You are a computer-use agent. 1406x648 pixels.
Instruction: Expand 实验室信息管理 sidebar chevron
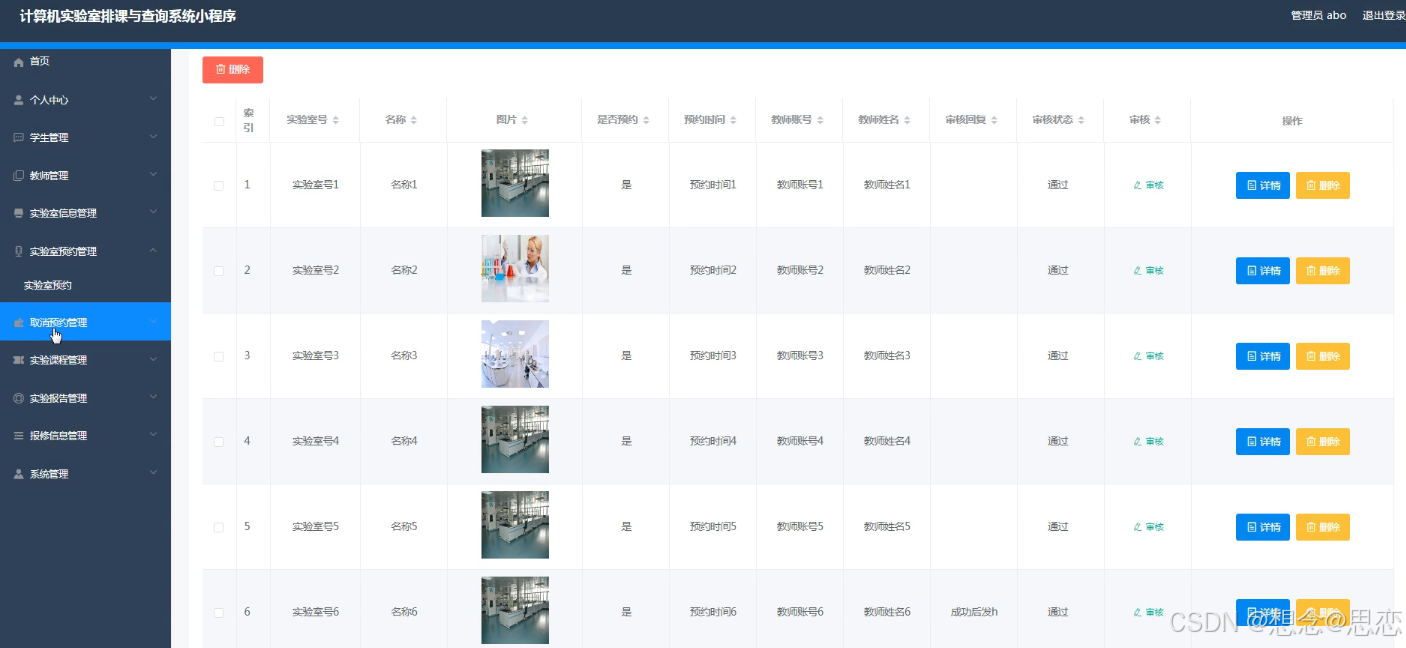153,212
